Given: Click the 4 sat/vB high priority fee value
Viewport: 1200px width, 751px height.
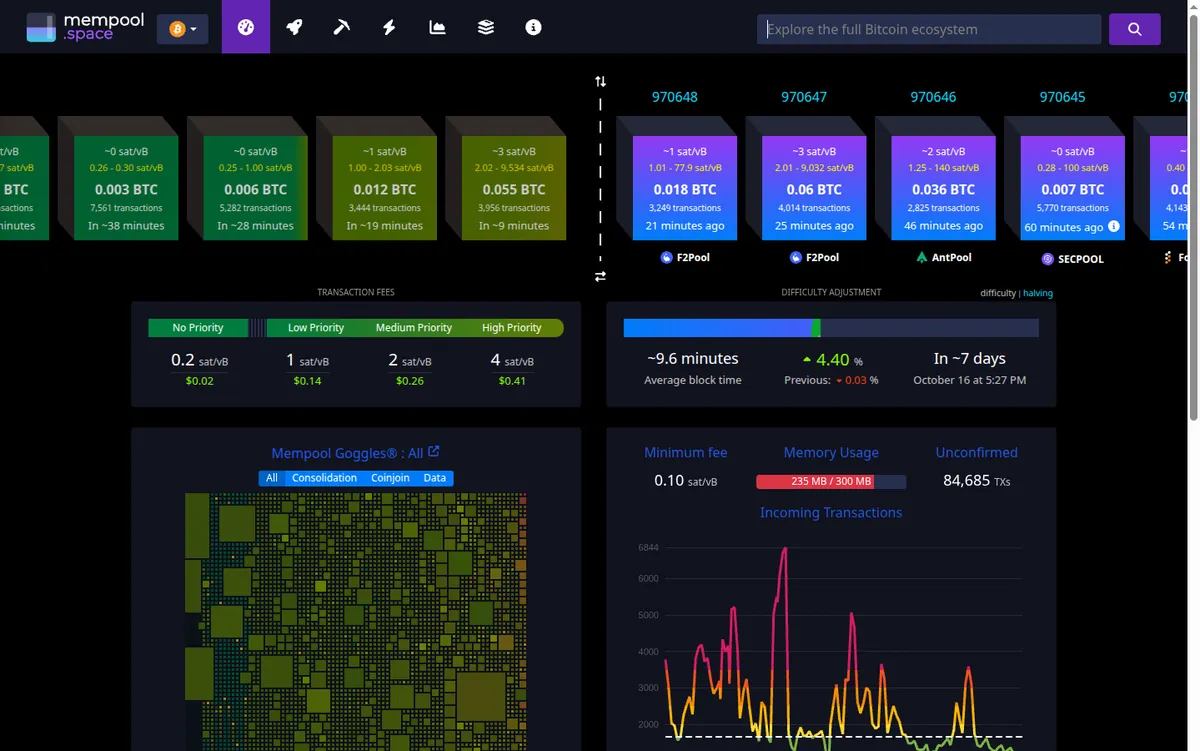Looking at the screenshot, I should point(512,360).
